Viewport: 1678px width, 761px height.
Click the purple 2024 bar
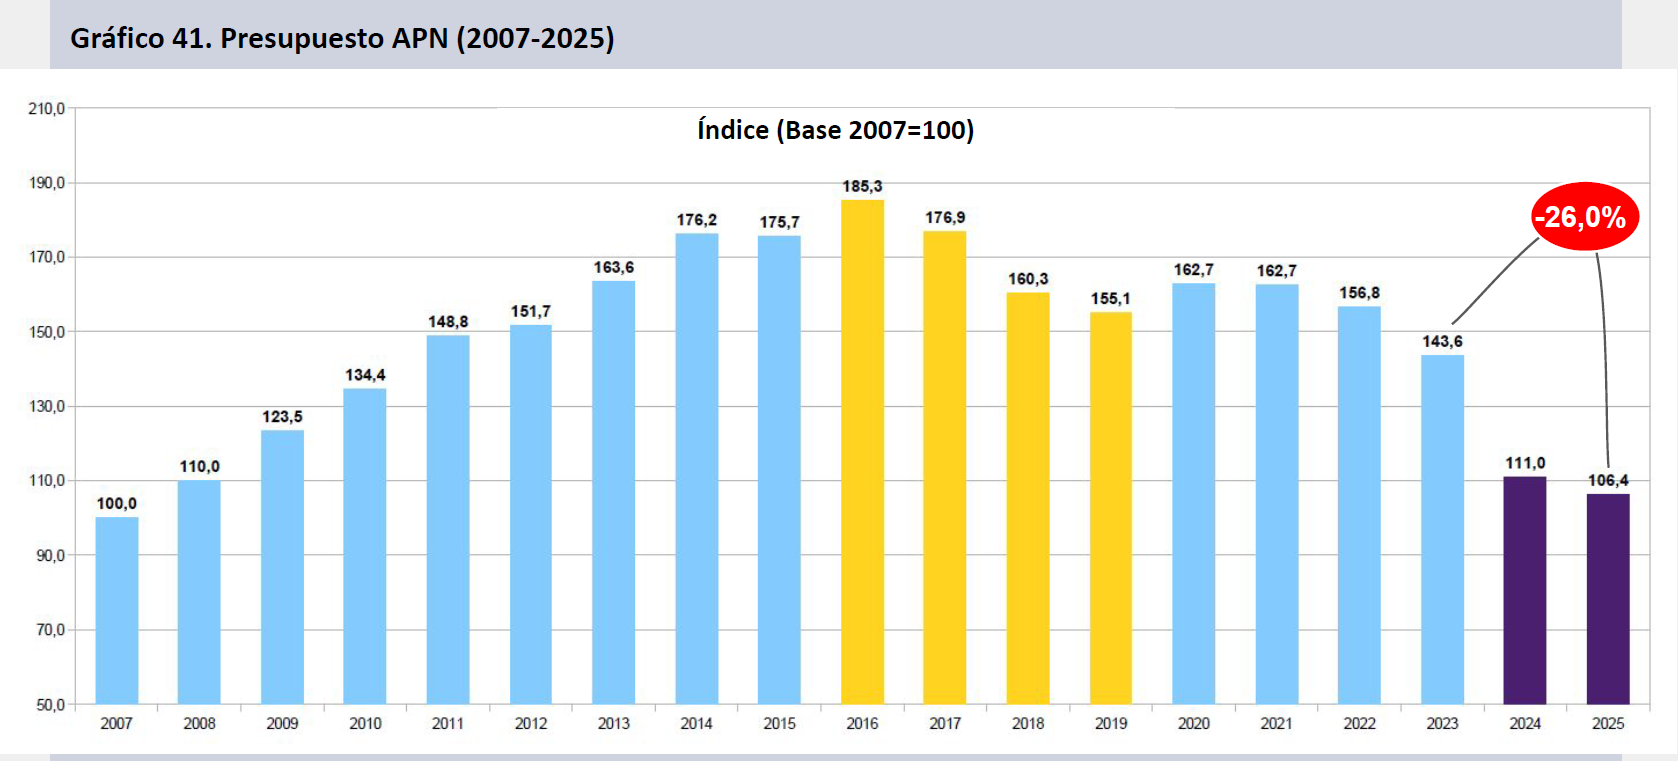coord(1524,590)
